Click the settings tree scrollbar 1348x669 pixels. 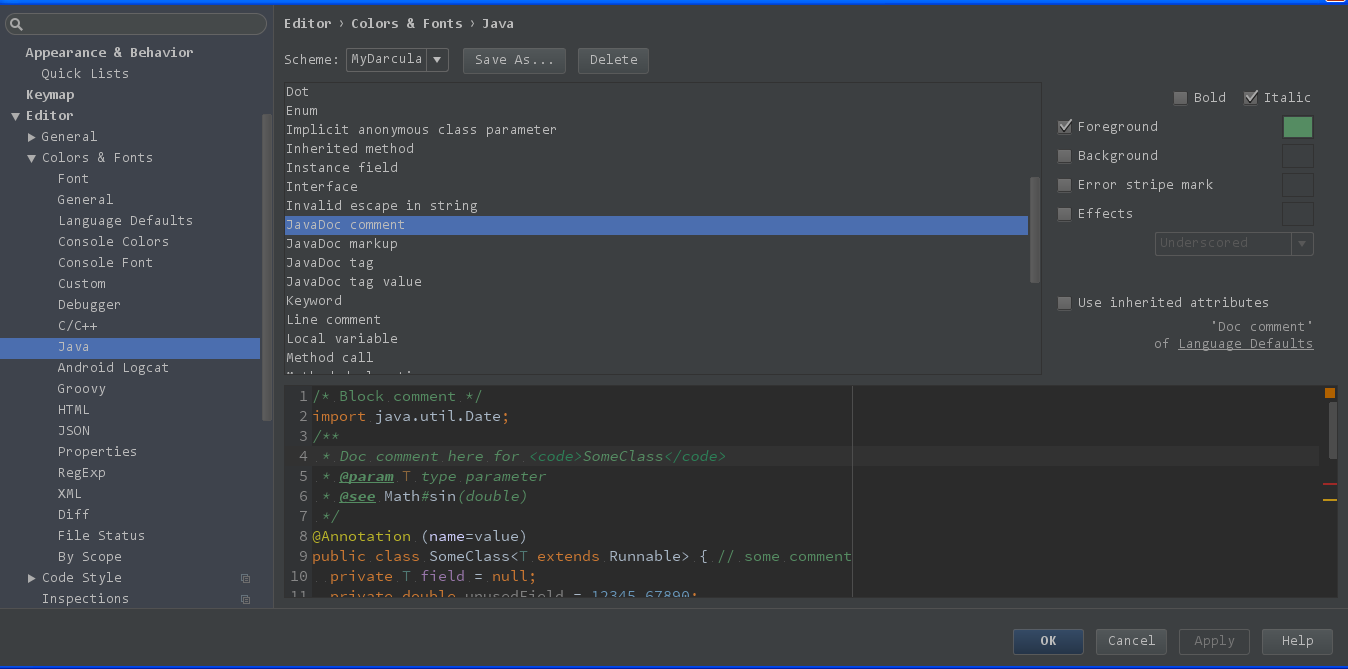click(267, 267)
